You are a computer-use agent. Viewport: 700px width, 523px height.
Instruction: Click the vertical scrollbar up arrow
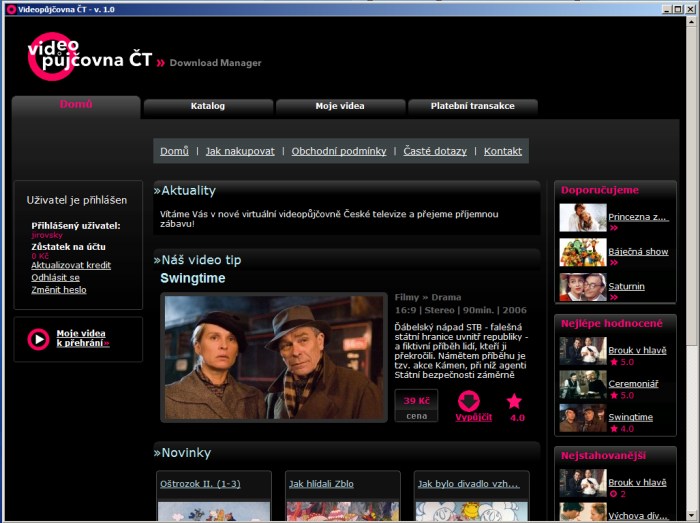[692, 21]
